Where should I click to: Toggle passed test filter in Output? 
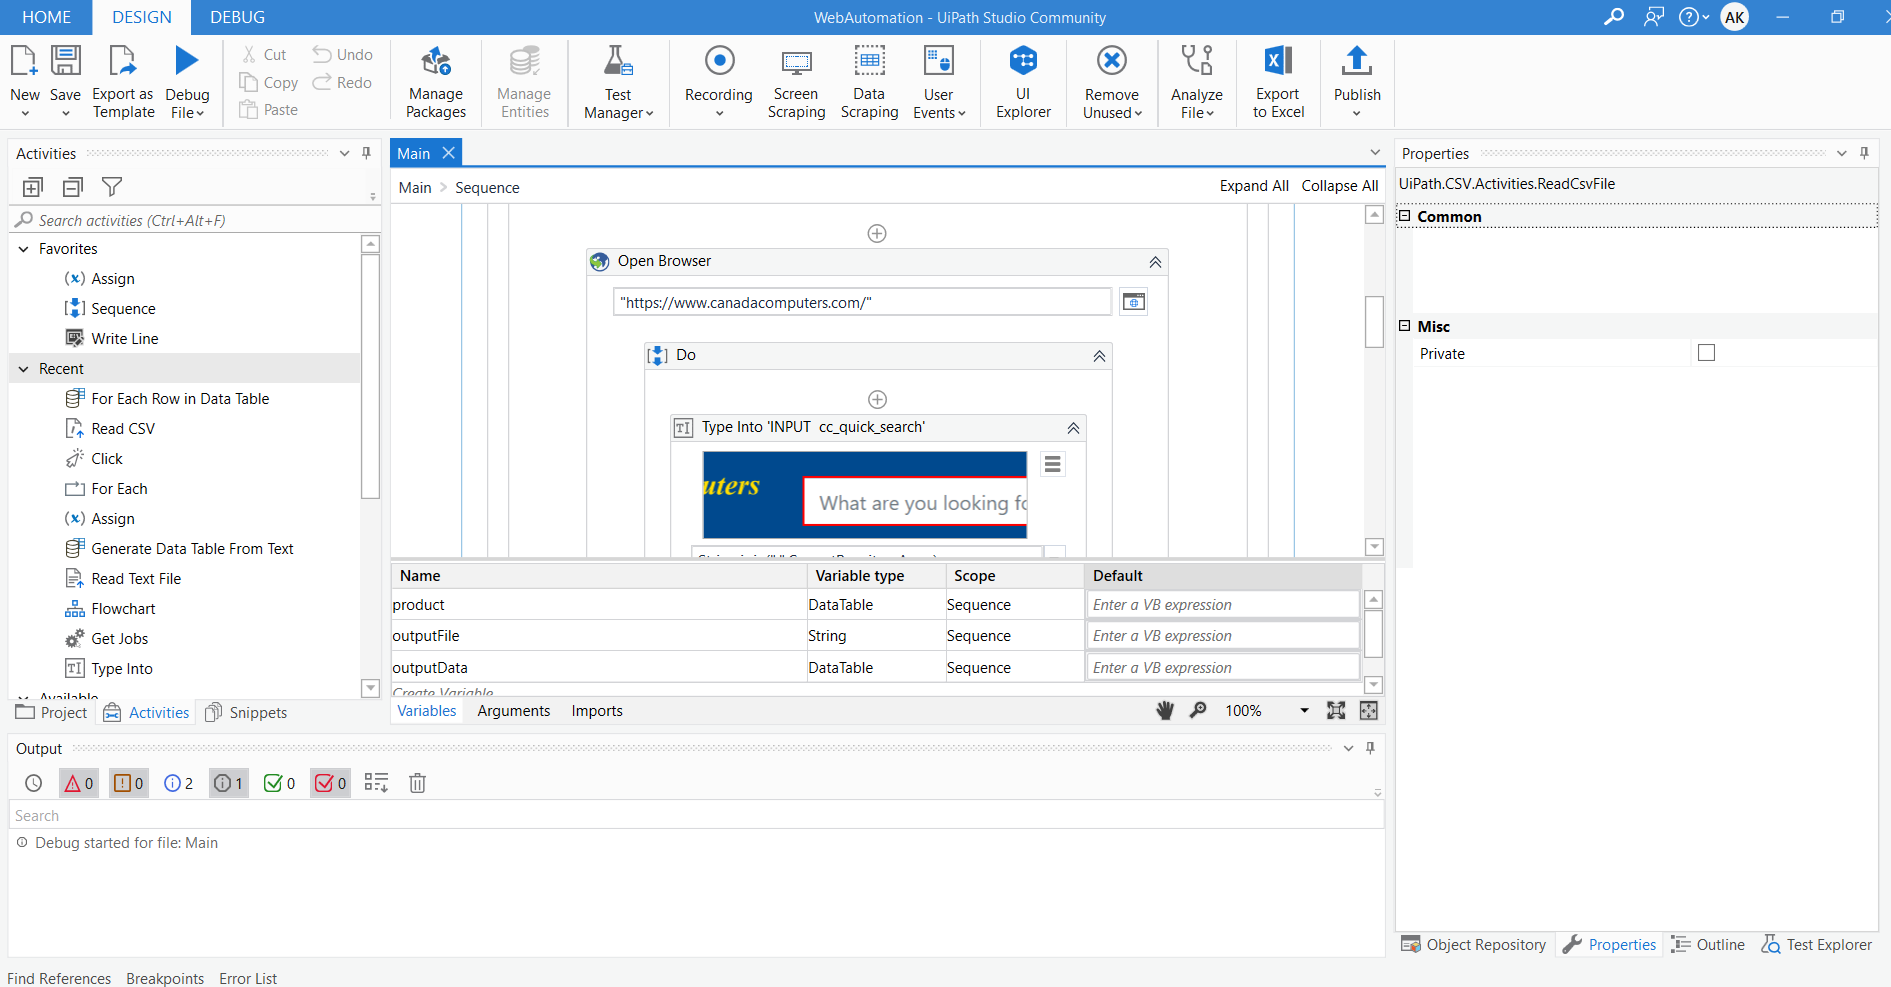(280, 783)
